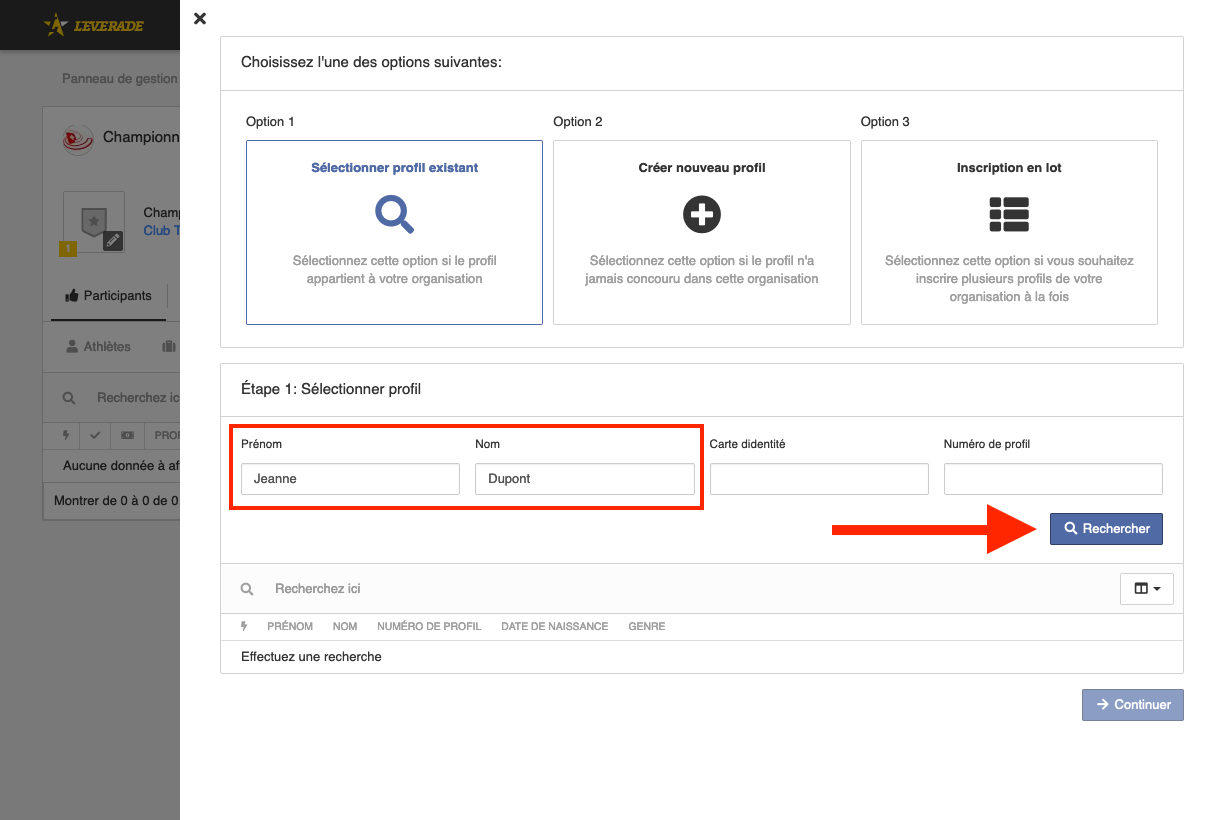Image resolution: width=1224 pixels, height=820 pixels.
Task: Click the championship logo icon
Action: click(79, 138)
